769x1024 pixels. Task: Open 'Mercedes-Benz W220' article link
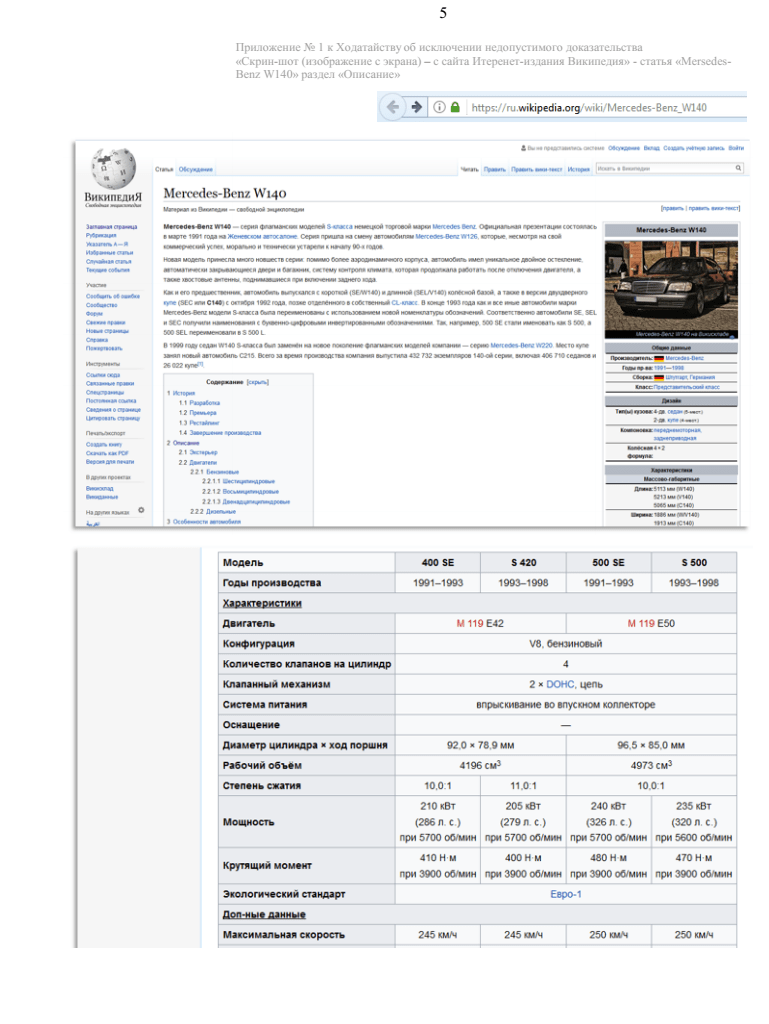click(522, 345)
